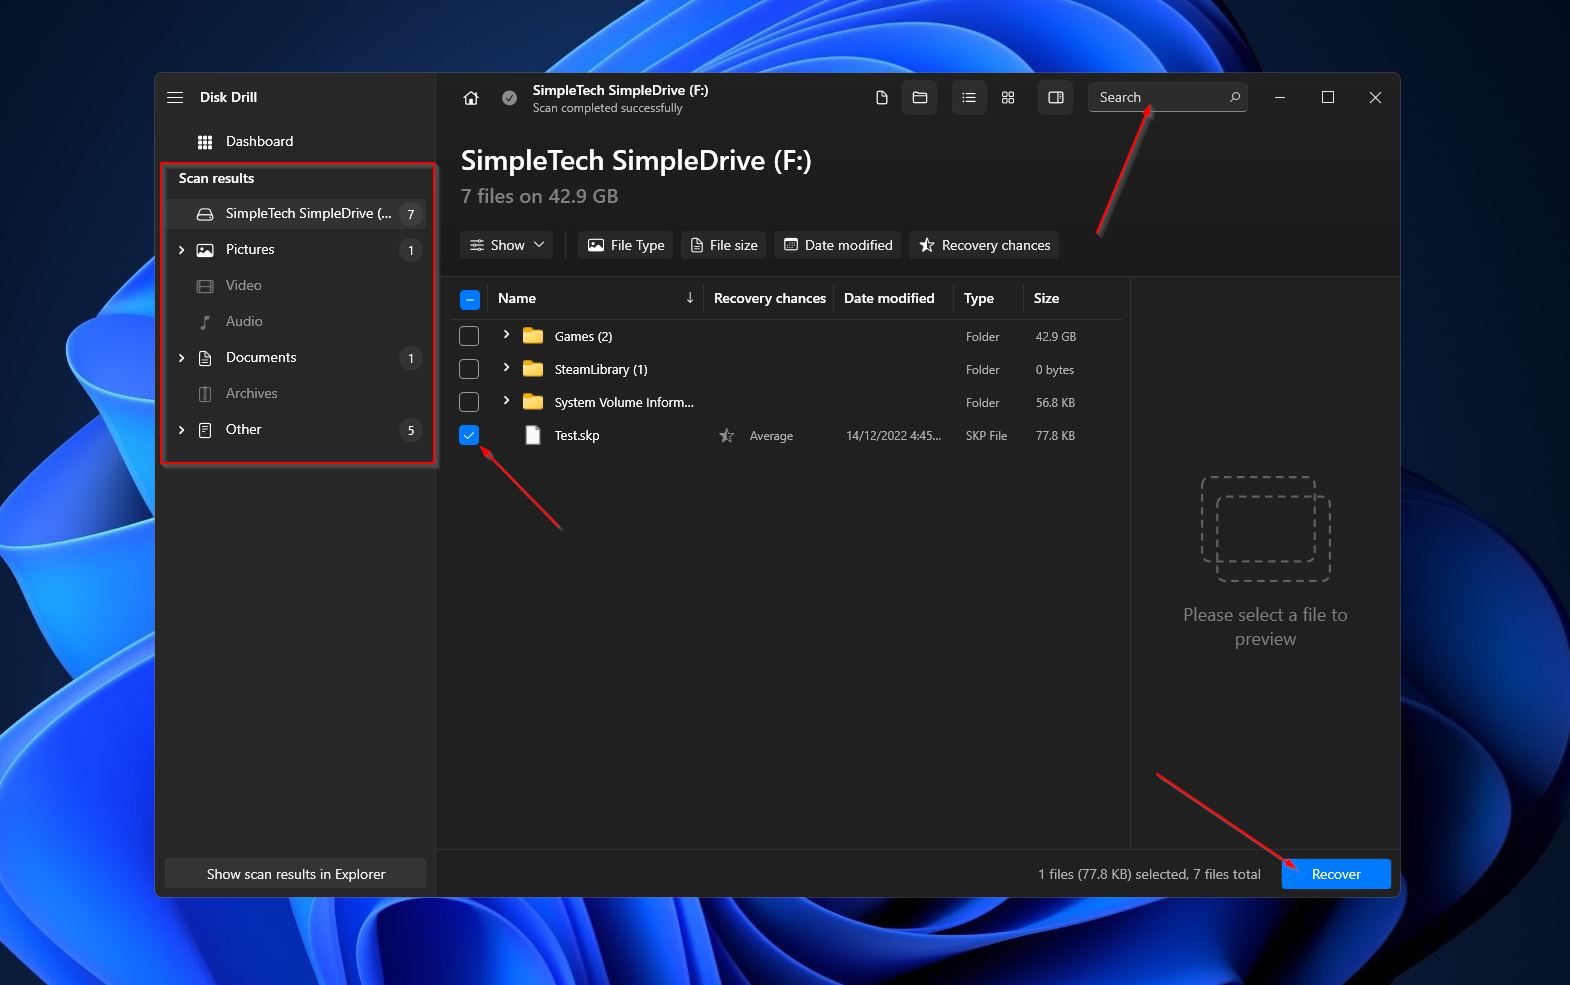Open the Show filter dropdown
The height and width of the screenshot is (985, 1570).
point(507,245)
